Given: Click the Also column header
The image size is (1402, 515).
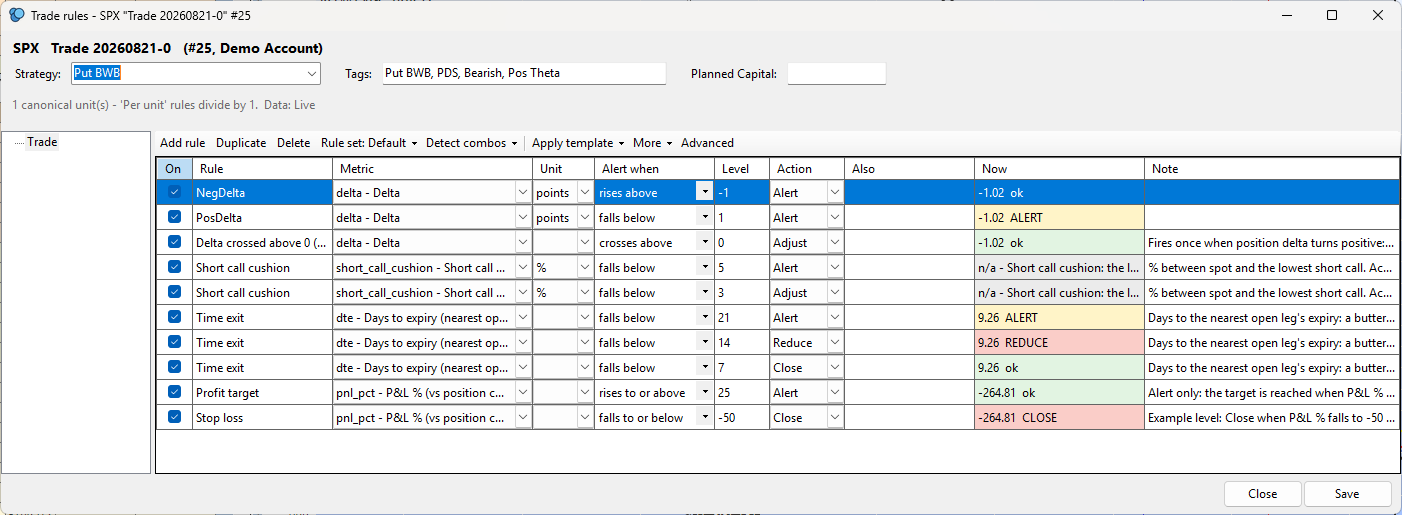Looking at the screenshot, I should click(x=909, y=169).
